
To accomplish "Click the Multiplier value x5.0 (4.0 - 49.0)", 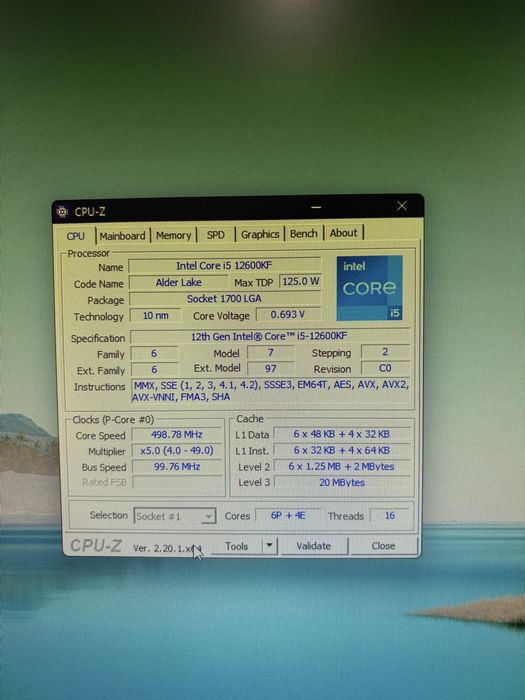I will click(177, 450).
